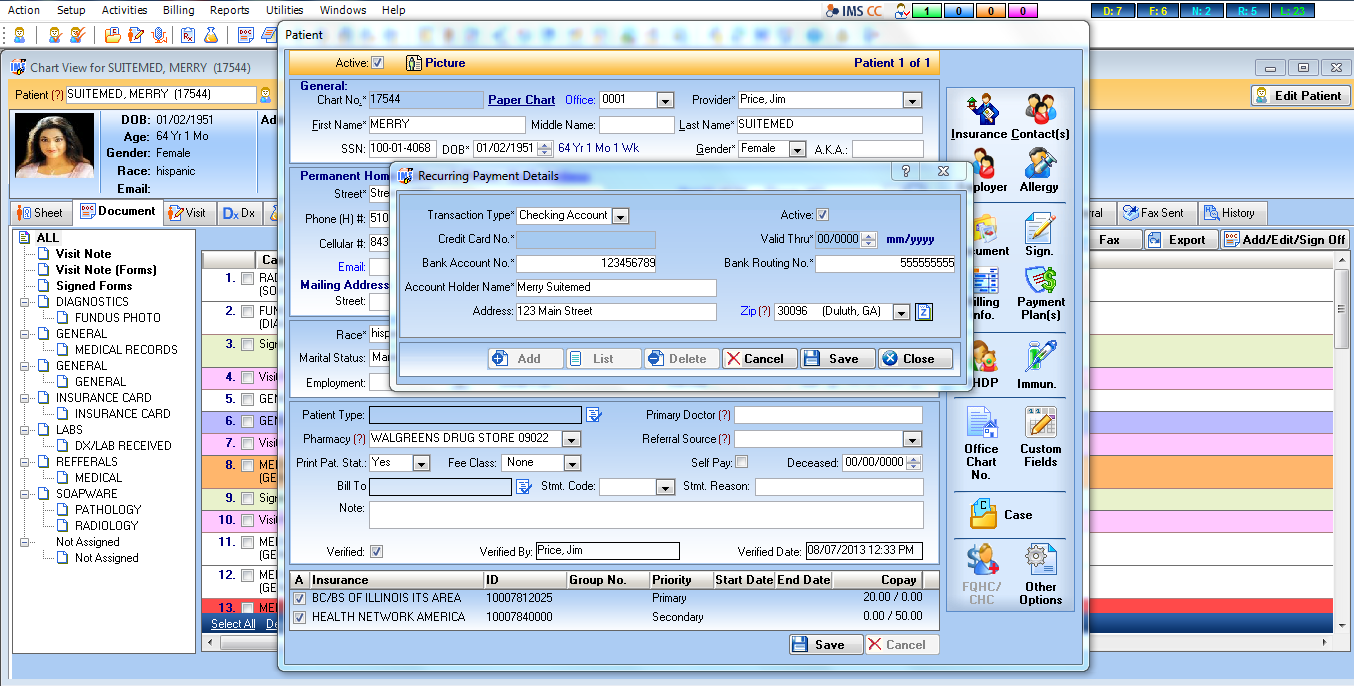Expand the Provider dropdown
The width and height of the screenshot is (1354, 686).
(x=911, y=101)
